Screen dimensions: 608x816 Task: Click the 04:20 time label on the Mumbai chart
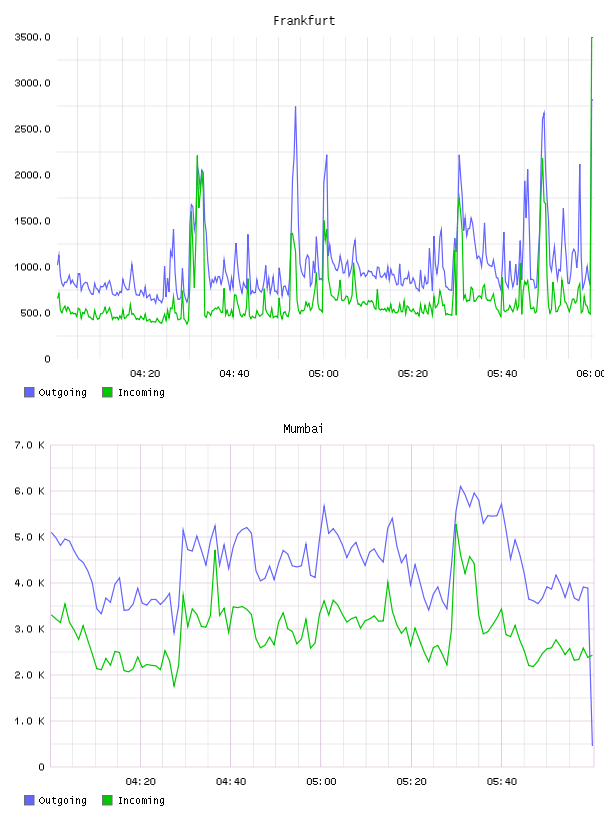(x=141, y=781)
